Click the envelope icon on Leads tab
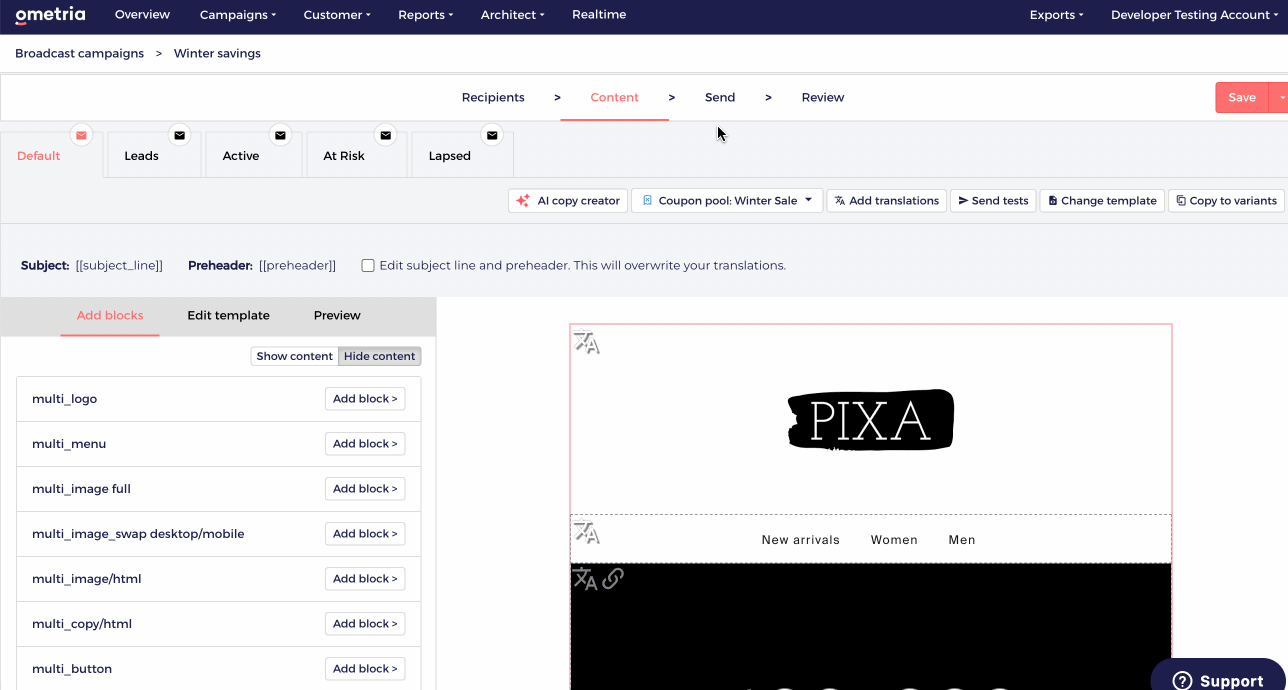The width and height of the screenshot is (1288, 690). point(179,135)
